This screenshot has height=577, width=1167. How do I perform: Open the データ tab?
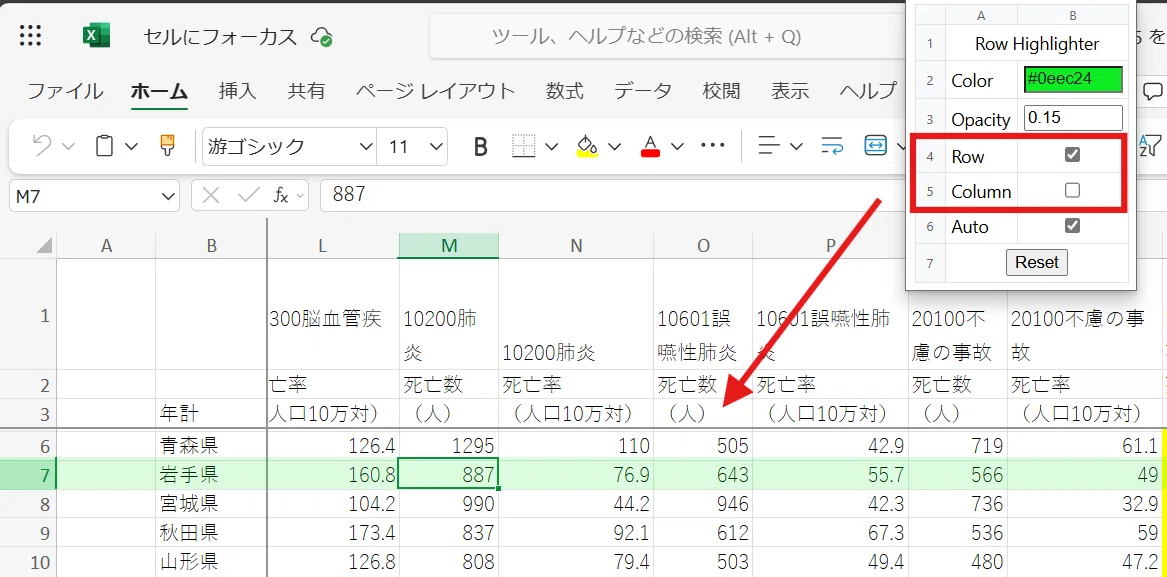click(x=643, y=92)
